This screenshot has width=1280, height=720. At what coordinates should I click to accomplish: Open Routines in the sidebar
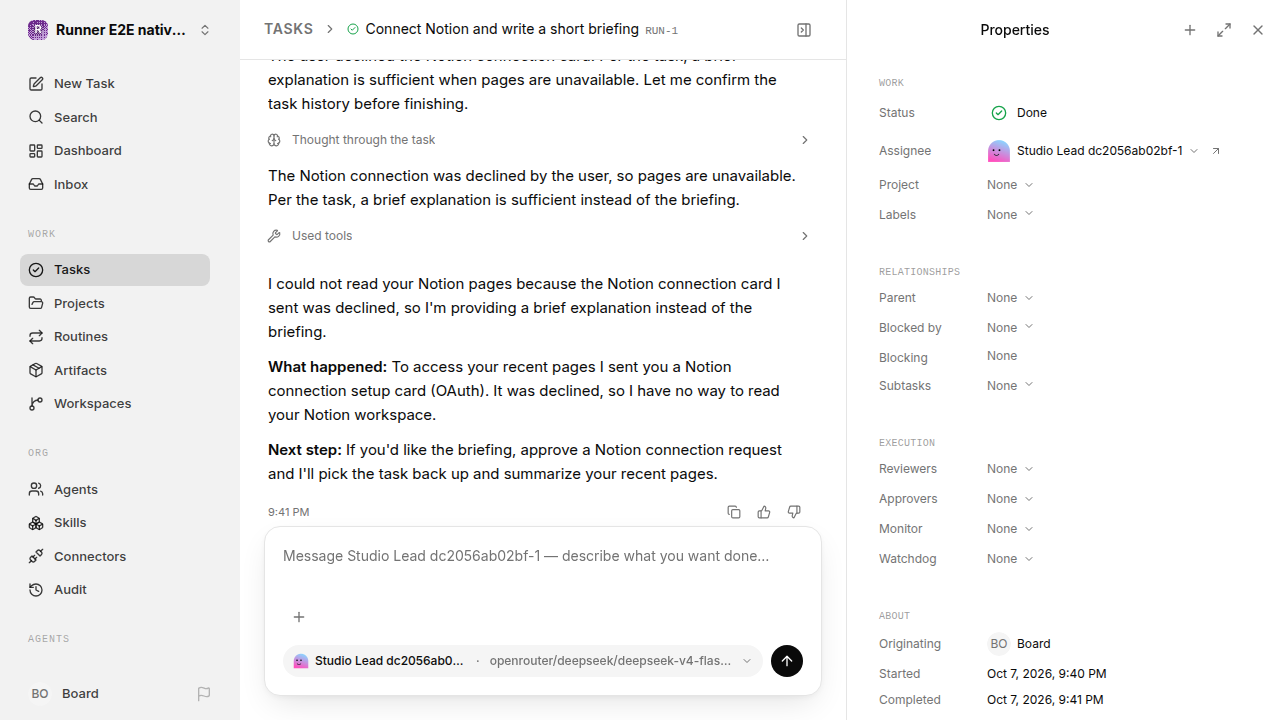pyautogui.click(x=115, y=337)
